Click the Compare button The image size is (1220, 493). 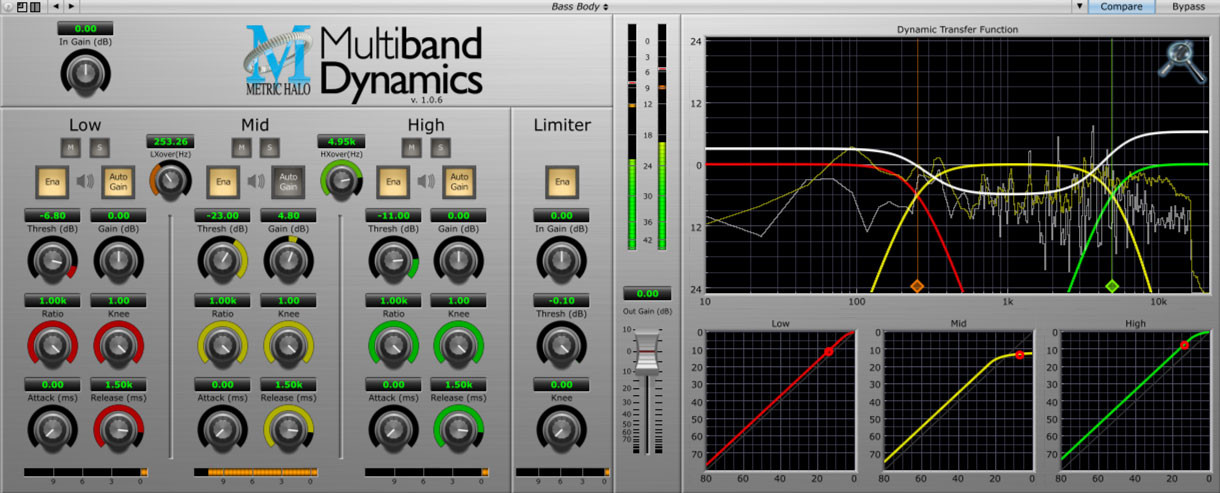1121,7
